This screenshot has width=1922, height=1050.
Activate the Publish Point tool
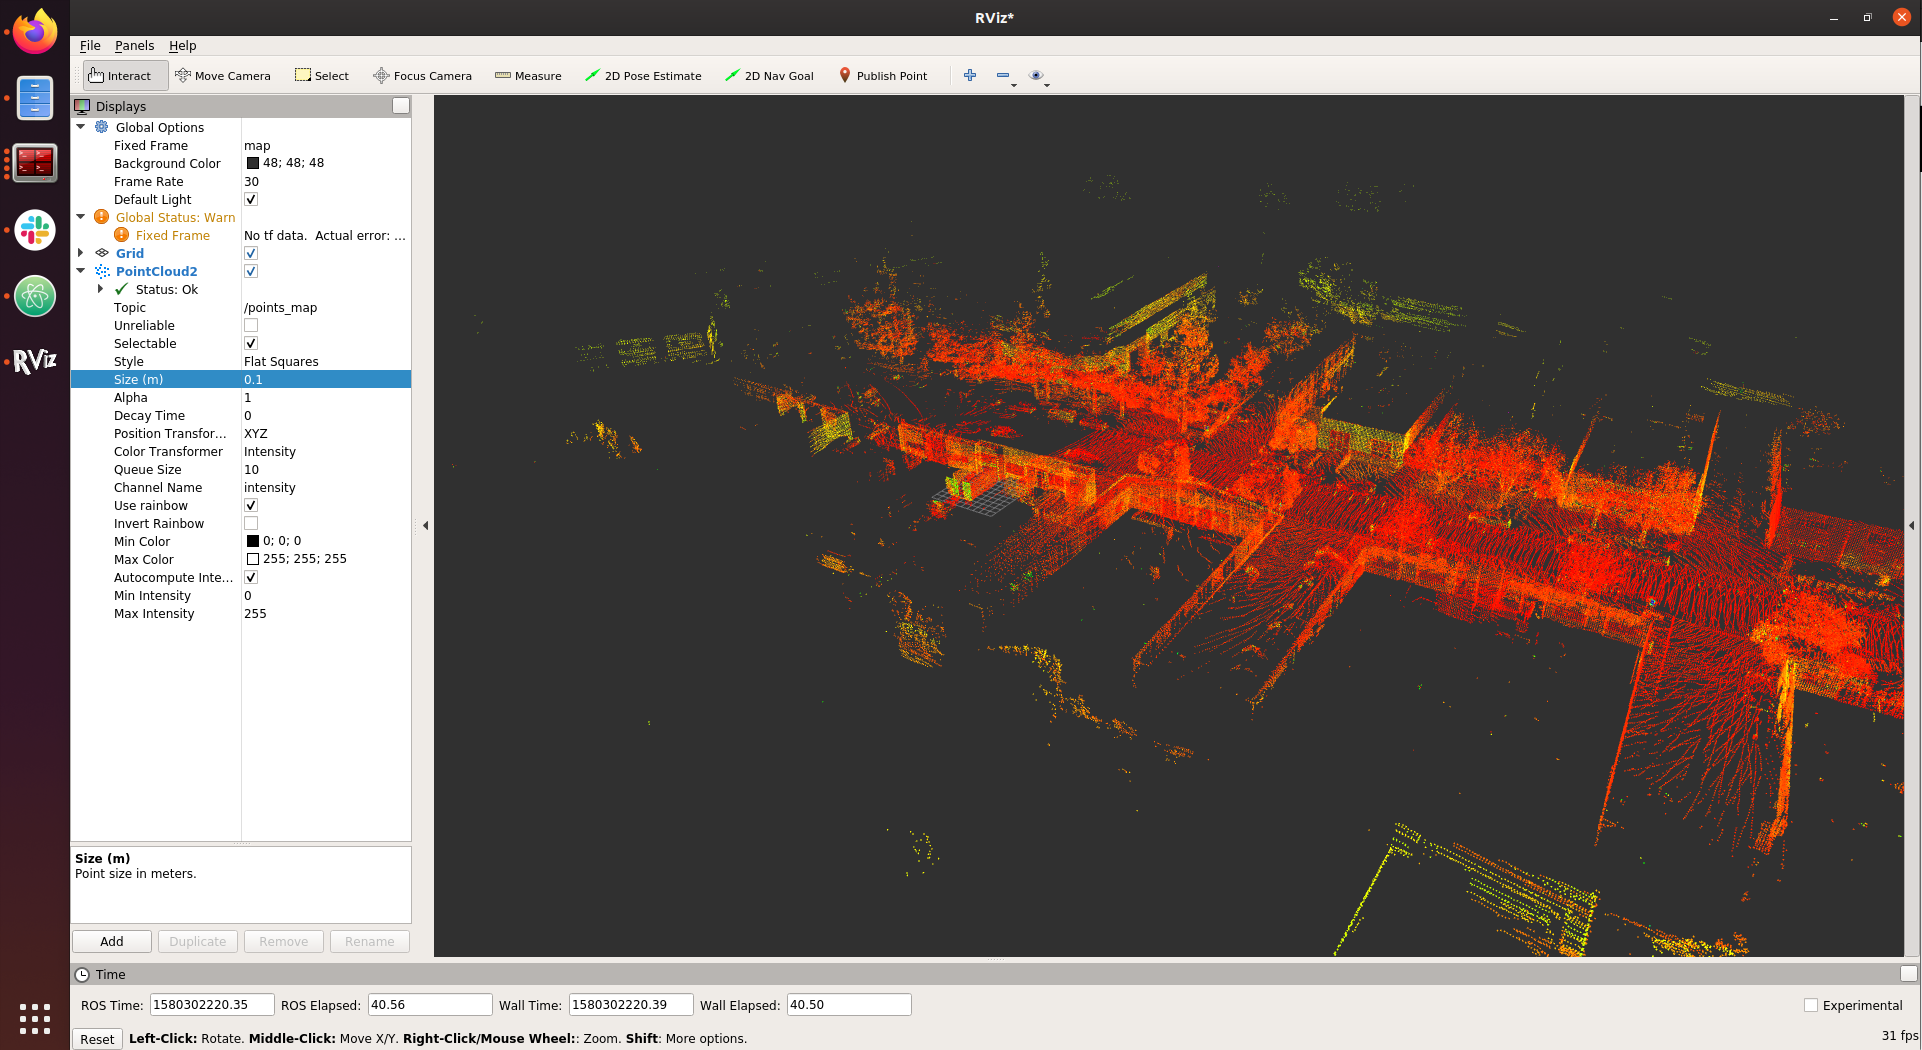point(883,76)
